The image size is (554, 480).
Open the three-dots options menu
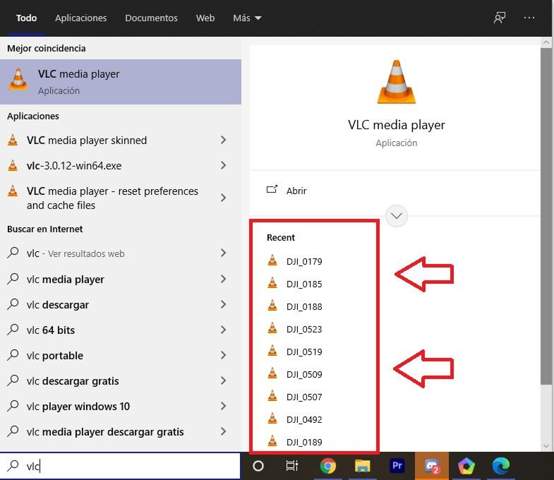[529, 18]
